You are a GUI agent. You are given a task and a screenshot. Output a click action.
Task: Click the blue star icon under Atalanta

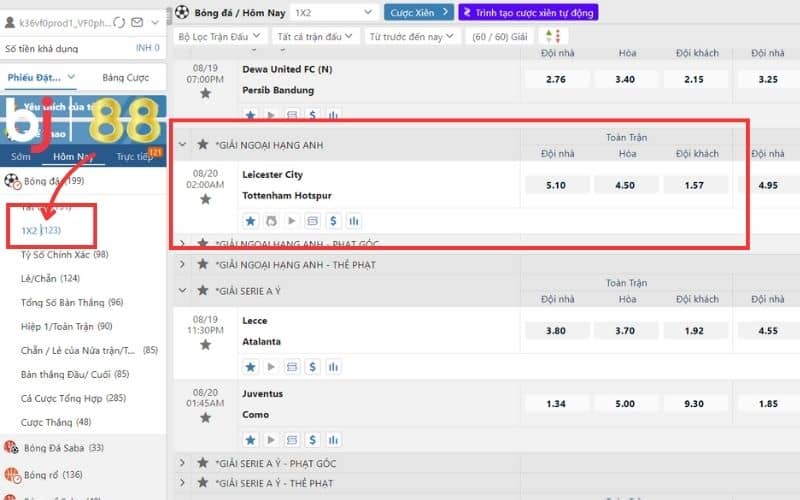[x=250, y=367]
